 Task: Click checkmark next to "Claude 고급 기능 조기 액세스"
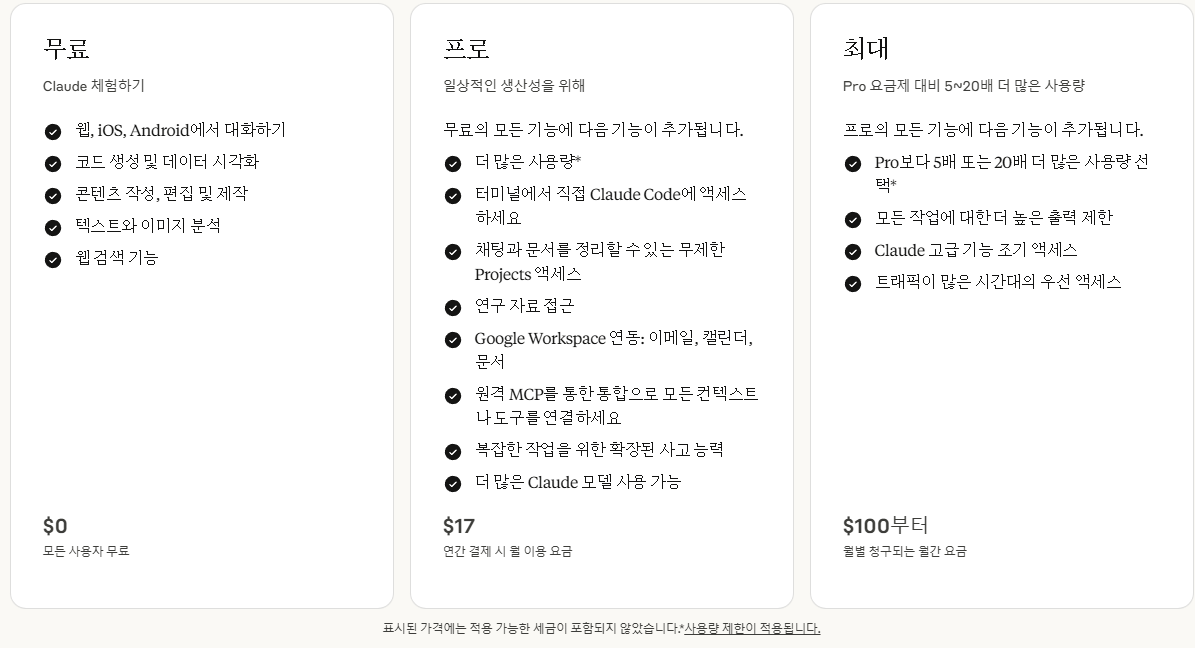click(853, 251)
